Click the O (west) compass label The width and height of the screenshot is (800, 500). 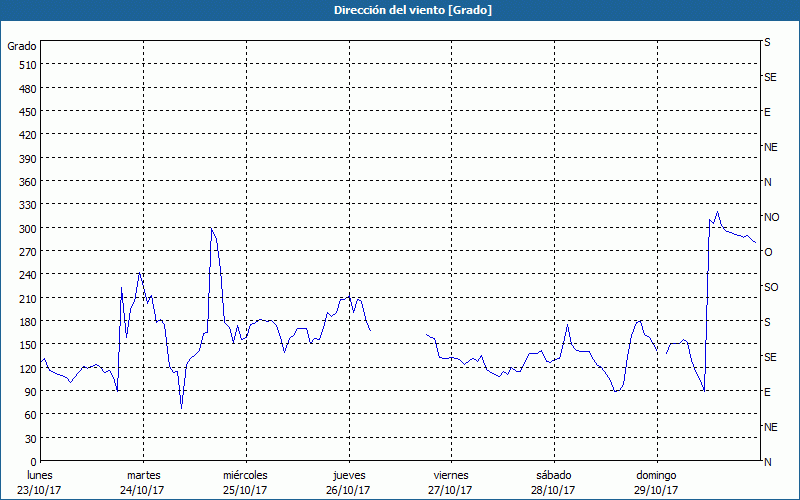tap(768, 252)
